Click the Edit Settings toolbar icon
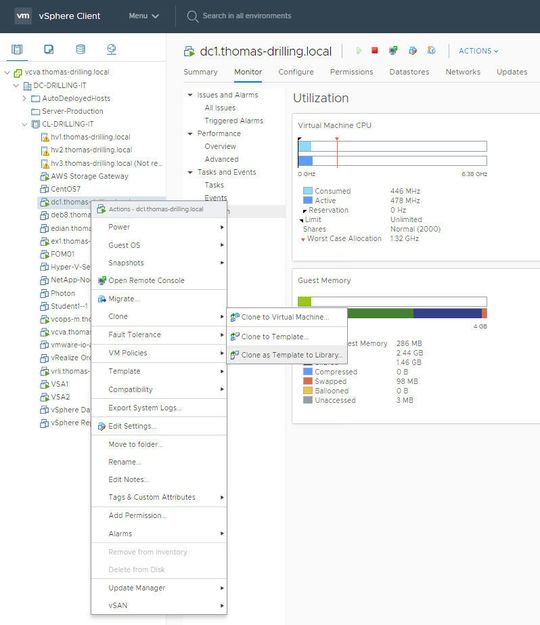This screenshot has width=540, height=625. (413, 51)
